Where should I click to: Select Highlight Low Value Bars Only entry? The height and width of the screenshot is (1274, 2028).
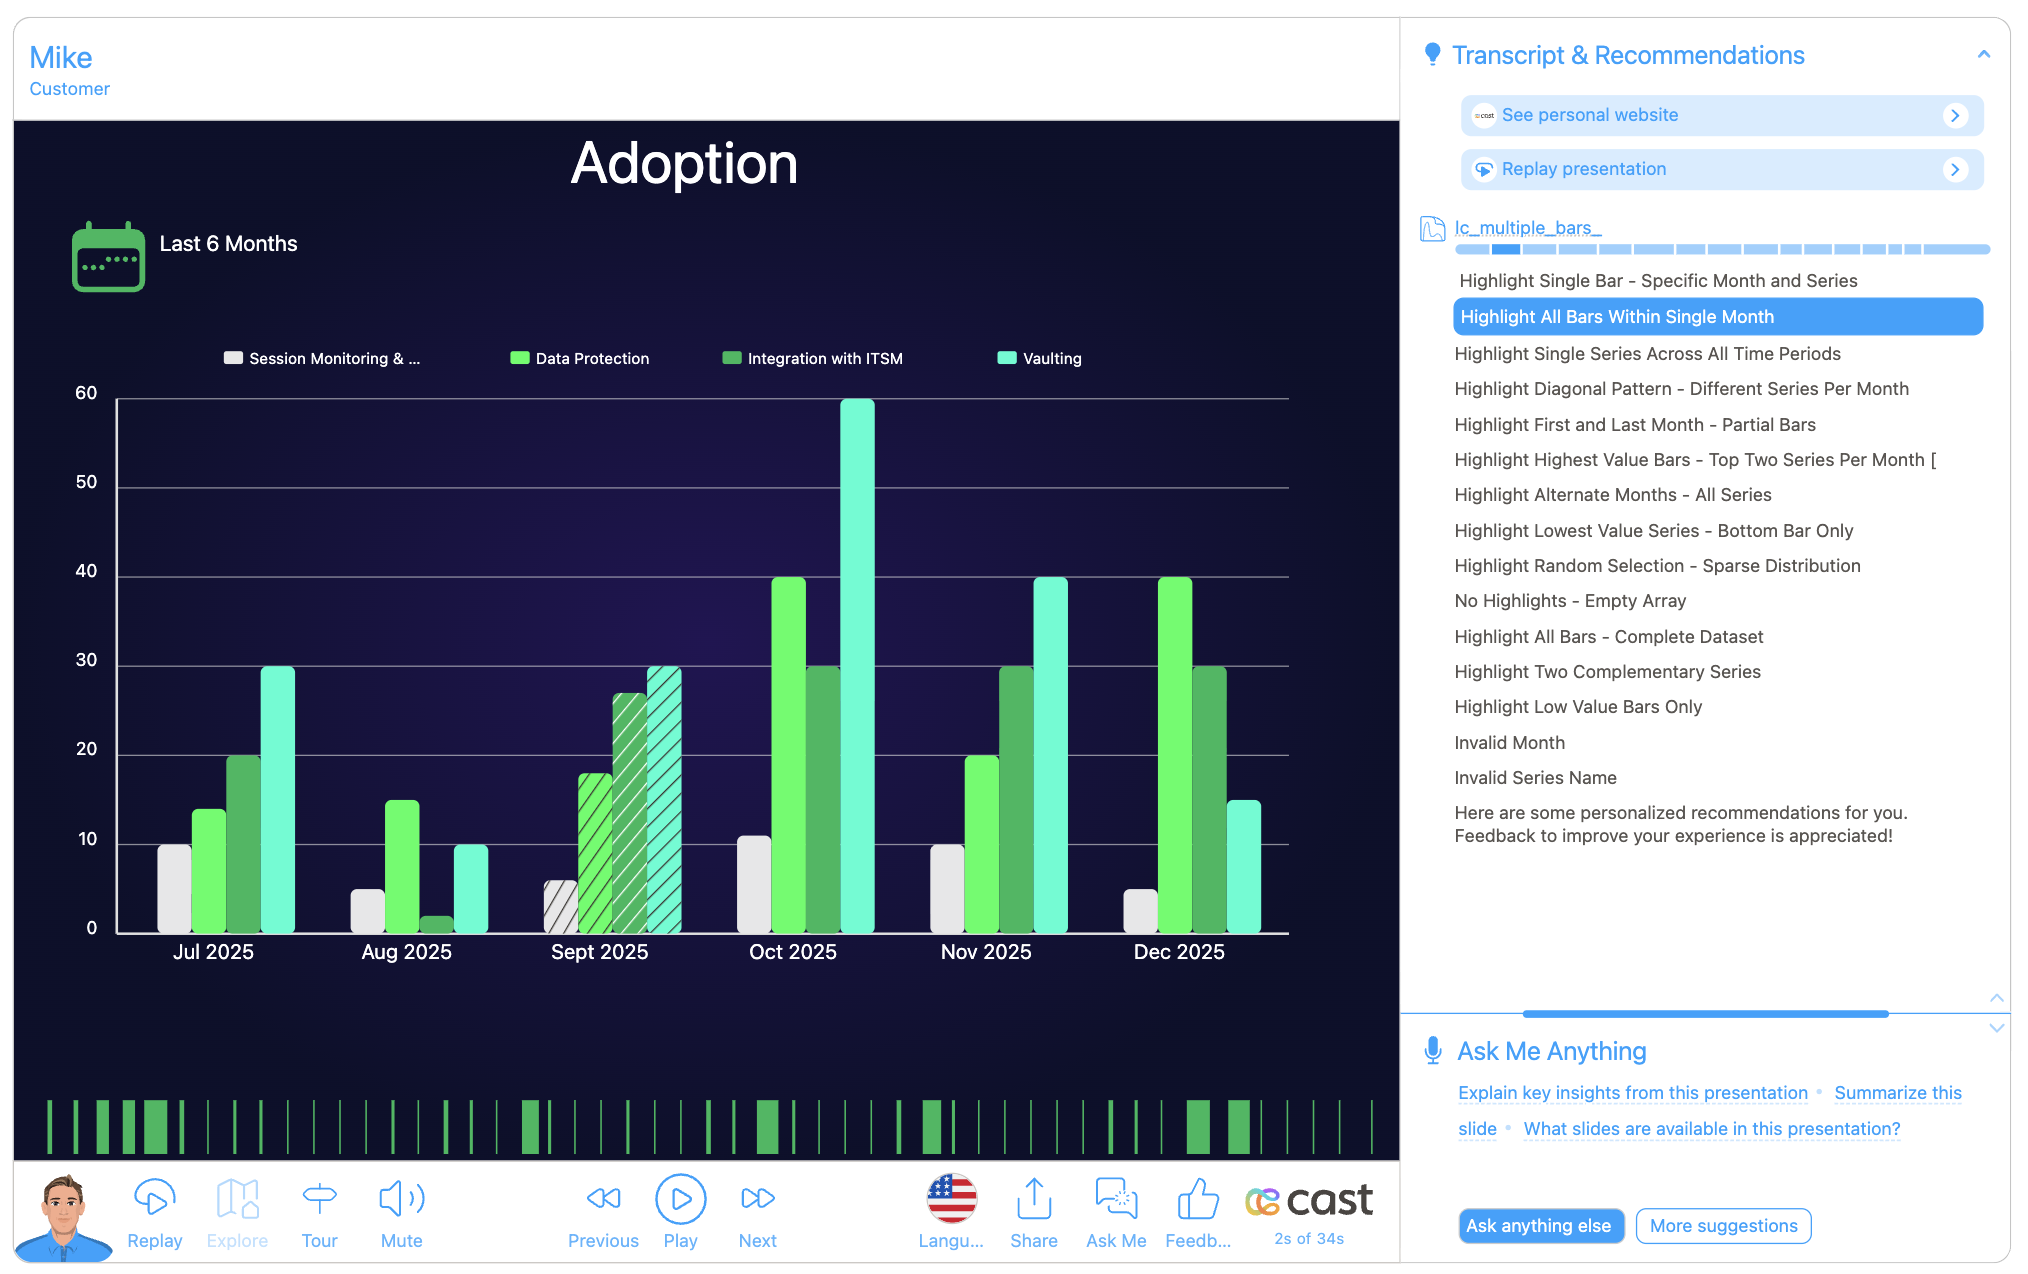point(1578,707)
